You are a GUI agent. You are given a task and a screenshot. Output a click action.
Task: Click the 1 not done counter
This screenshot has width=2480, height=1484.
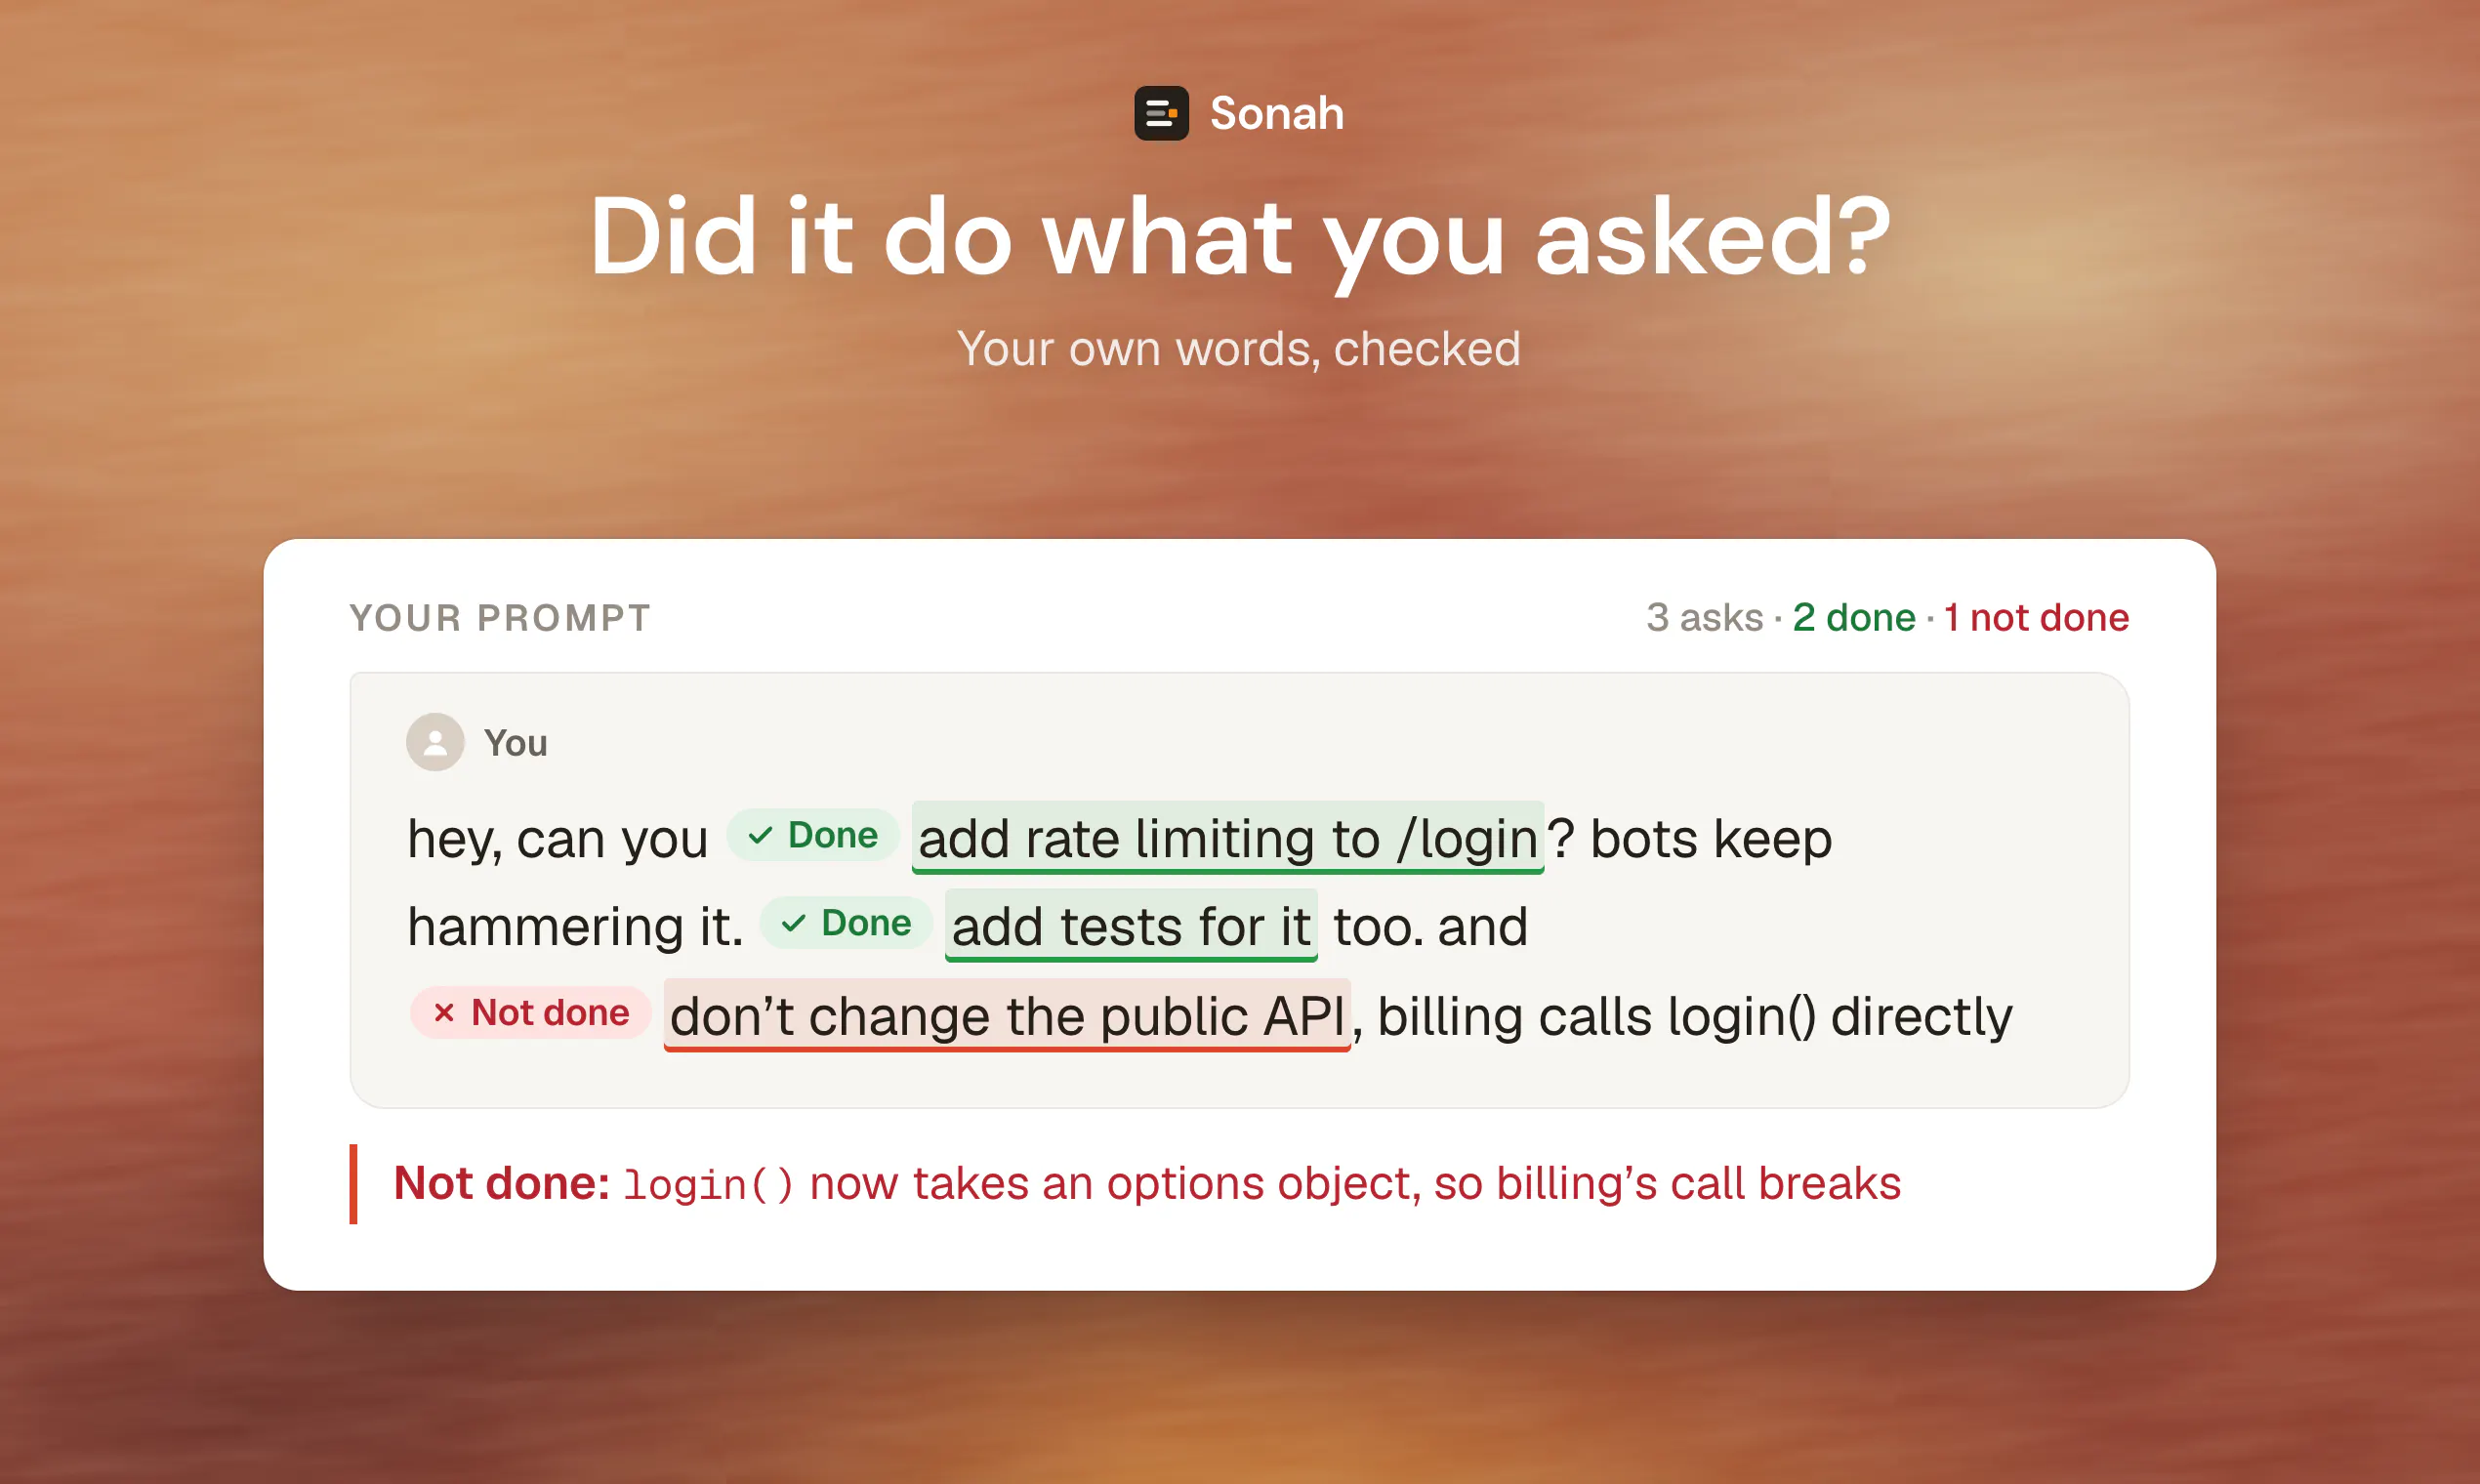pyautogui.click(x=2036, y=617)
